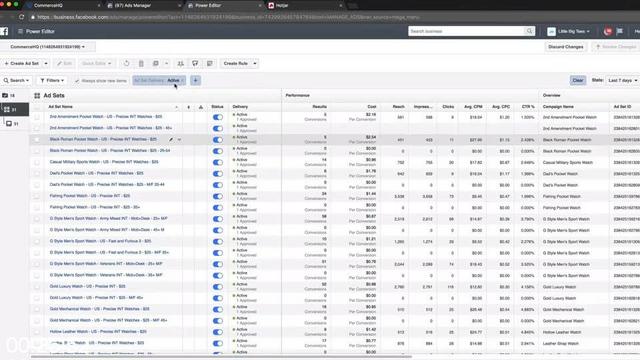Click in the Search business input field
The height and width of the screenshot is (360, 640).
pos(467,31)
